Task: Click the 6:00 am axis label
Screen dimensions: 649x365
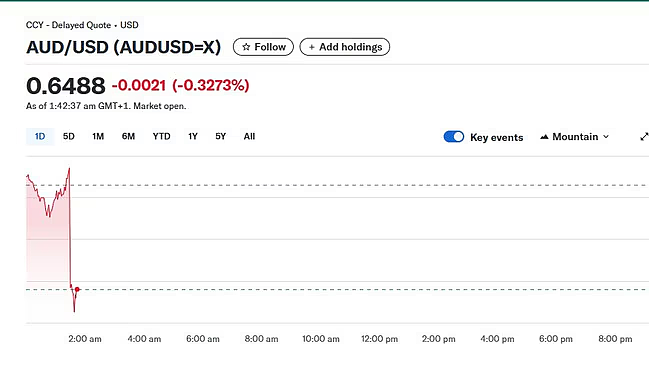Action: coord(203,339)
